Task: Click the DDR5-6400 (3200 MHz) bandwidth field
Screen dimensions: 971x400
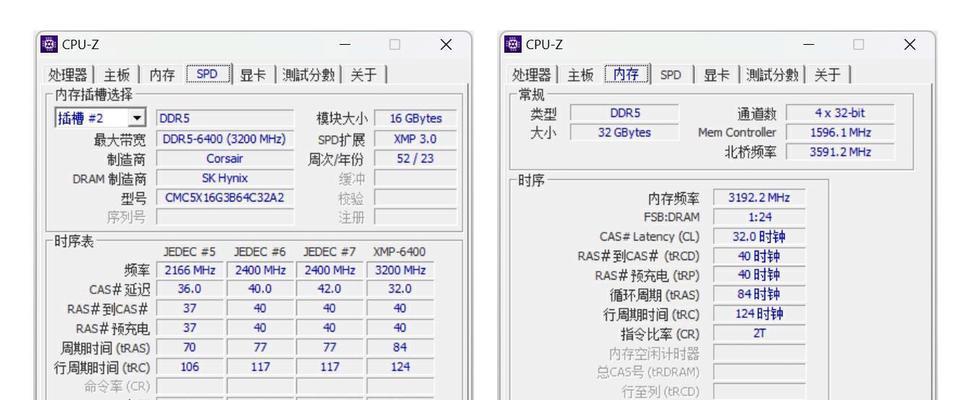Action: (224, 139)
